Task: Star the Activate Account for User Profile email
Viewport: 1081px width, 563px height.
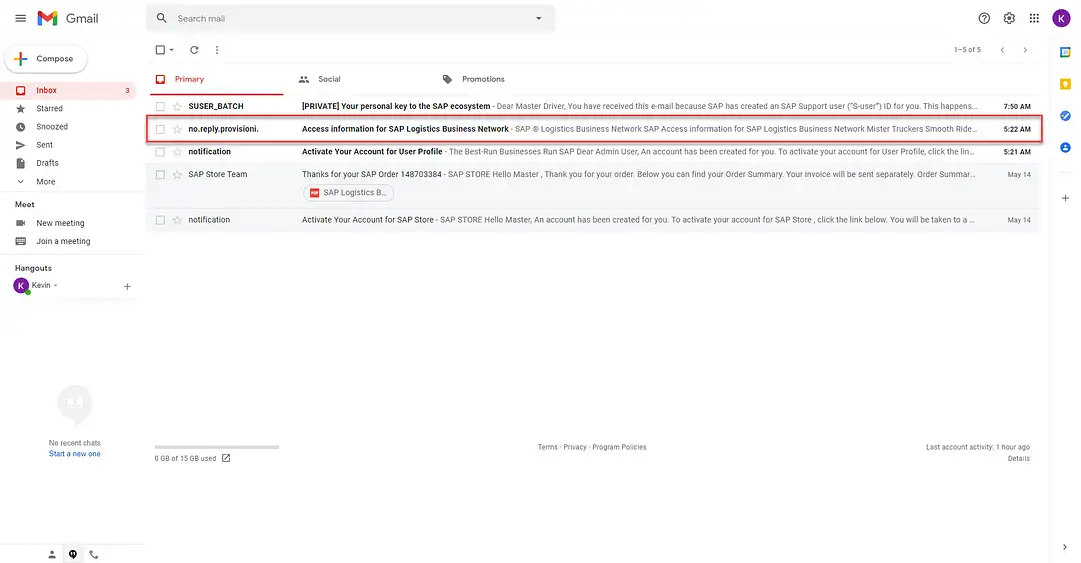Action: coord(177,152)
